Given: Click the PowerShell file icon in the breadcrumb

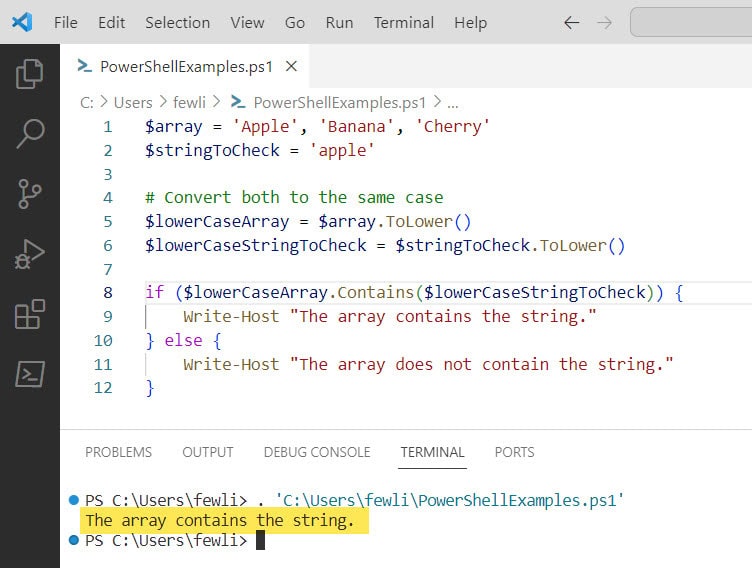Looking at the screenshot, I should pos(238,102).
